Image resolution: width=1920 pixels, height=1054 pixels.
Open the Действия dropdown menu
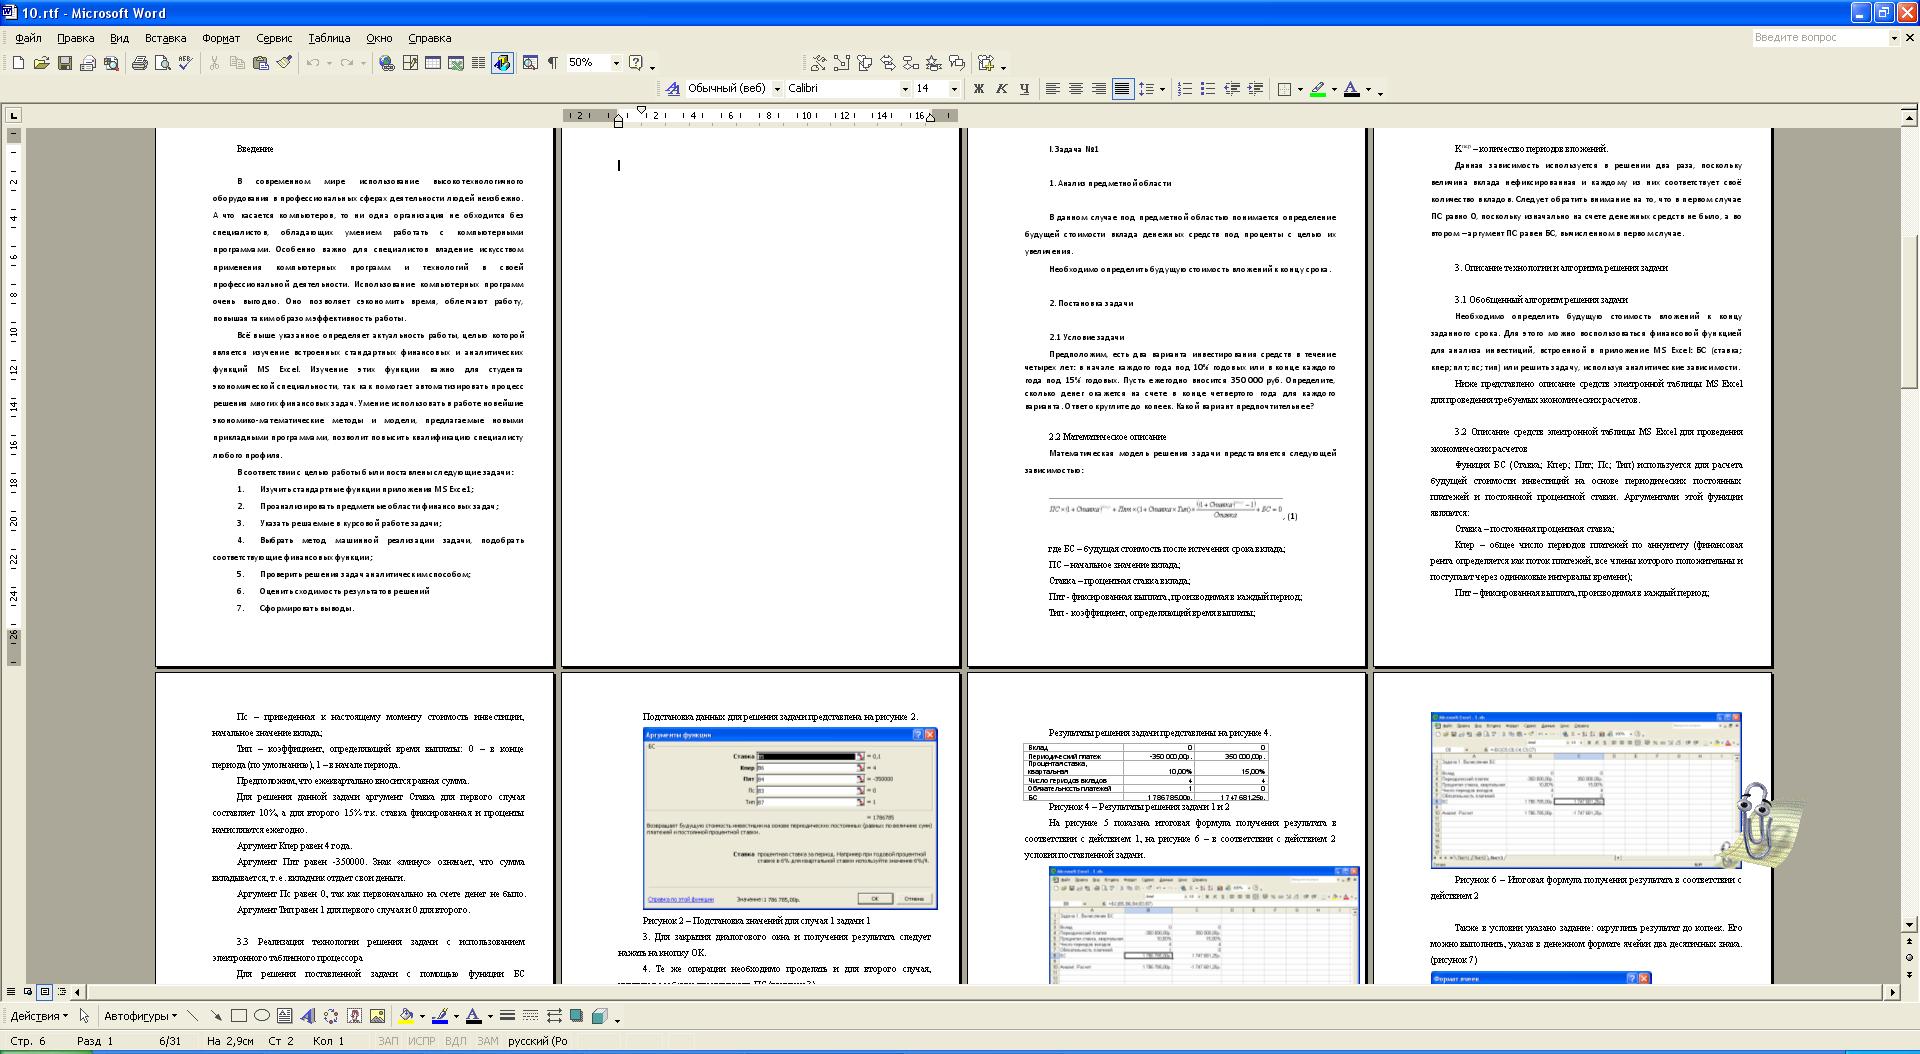(x=39, y=1016)
